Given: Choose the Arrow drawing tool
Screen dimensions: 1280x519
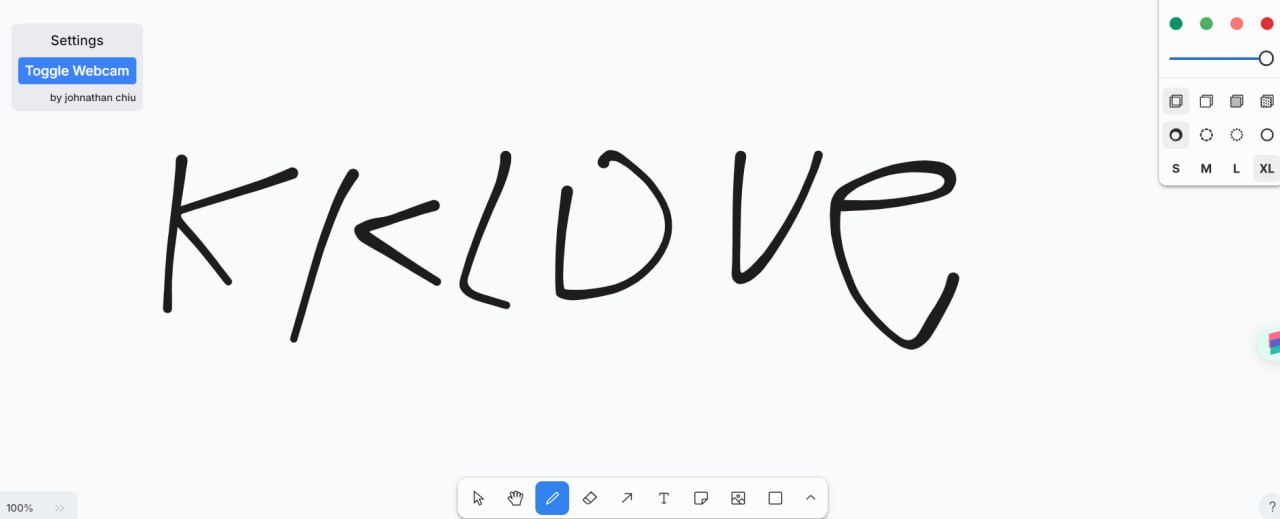Looking at the screenshot, I should (626, 498).
